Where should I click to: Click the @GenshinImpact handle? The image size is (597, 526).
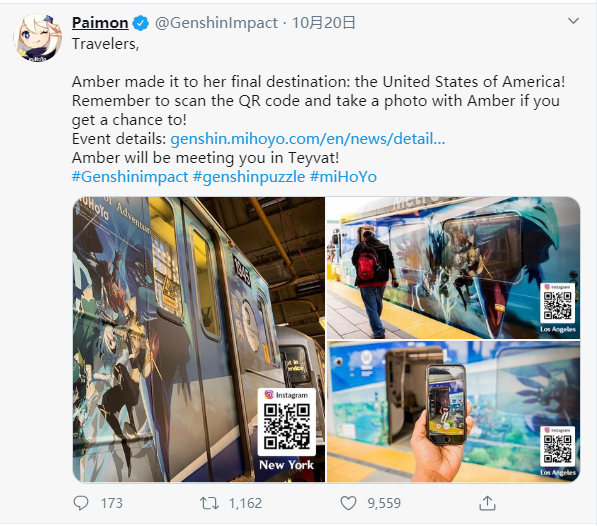point(216,23)
